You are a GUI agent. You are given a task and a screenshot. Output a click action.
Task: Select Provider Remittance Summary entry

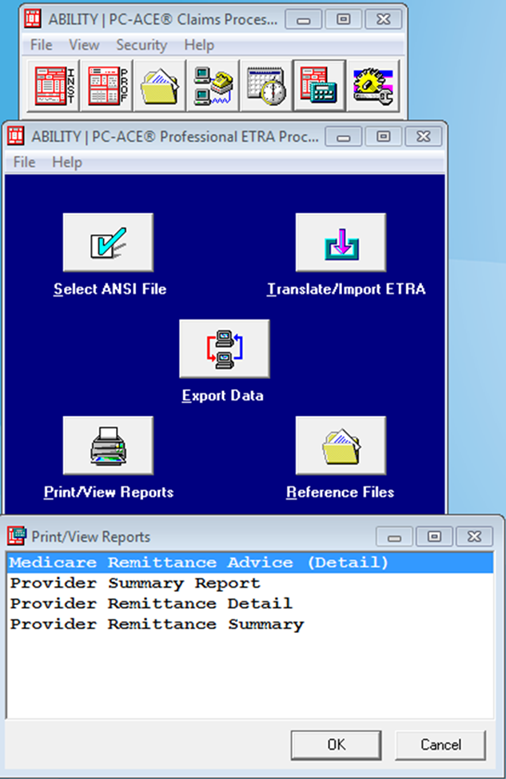tap(251, 624)
